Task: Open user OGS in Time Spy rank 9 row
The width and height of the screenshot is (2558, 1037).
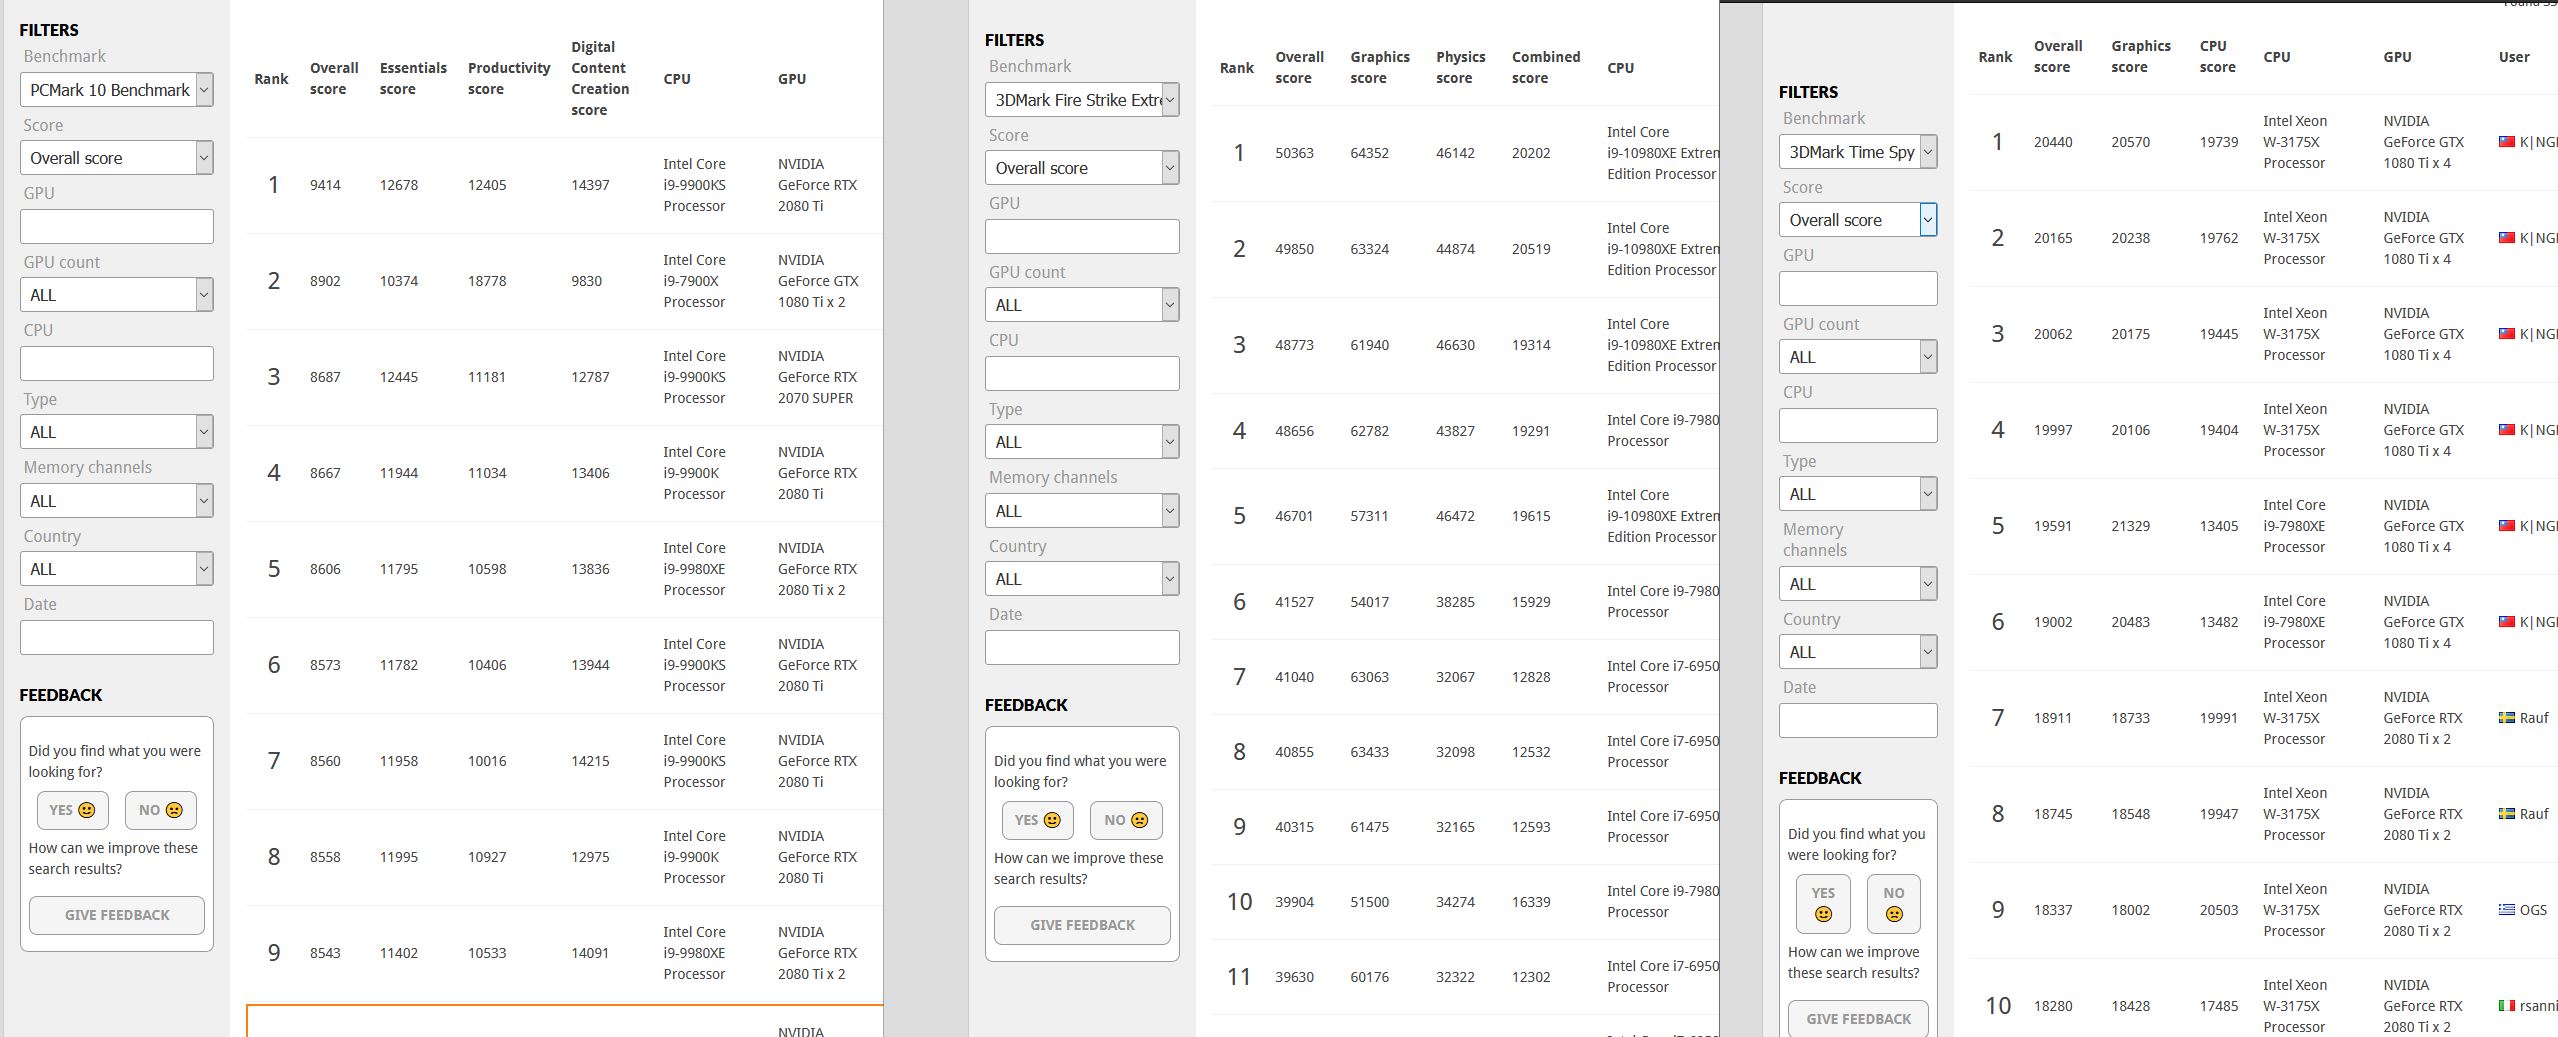Action: (2533, 910)
